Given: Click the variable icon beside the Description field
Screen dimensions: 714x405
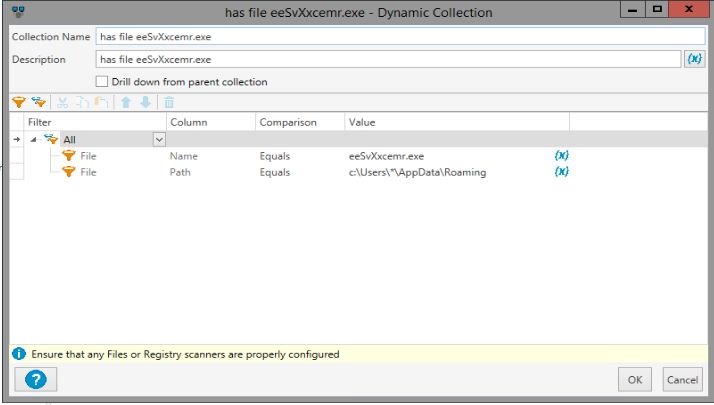Looking at the screenshot, I should click(695, 59).
